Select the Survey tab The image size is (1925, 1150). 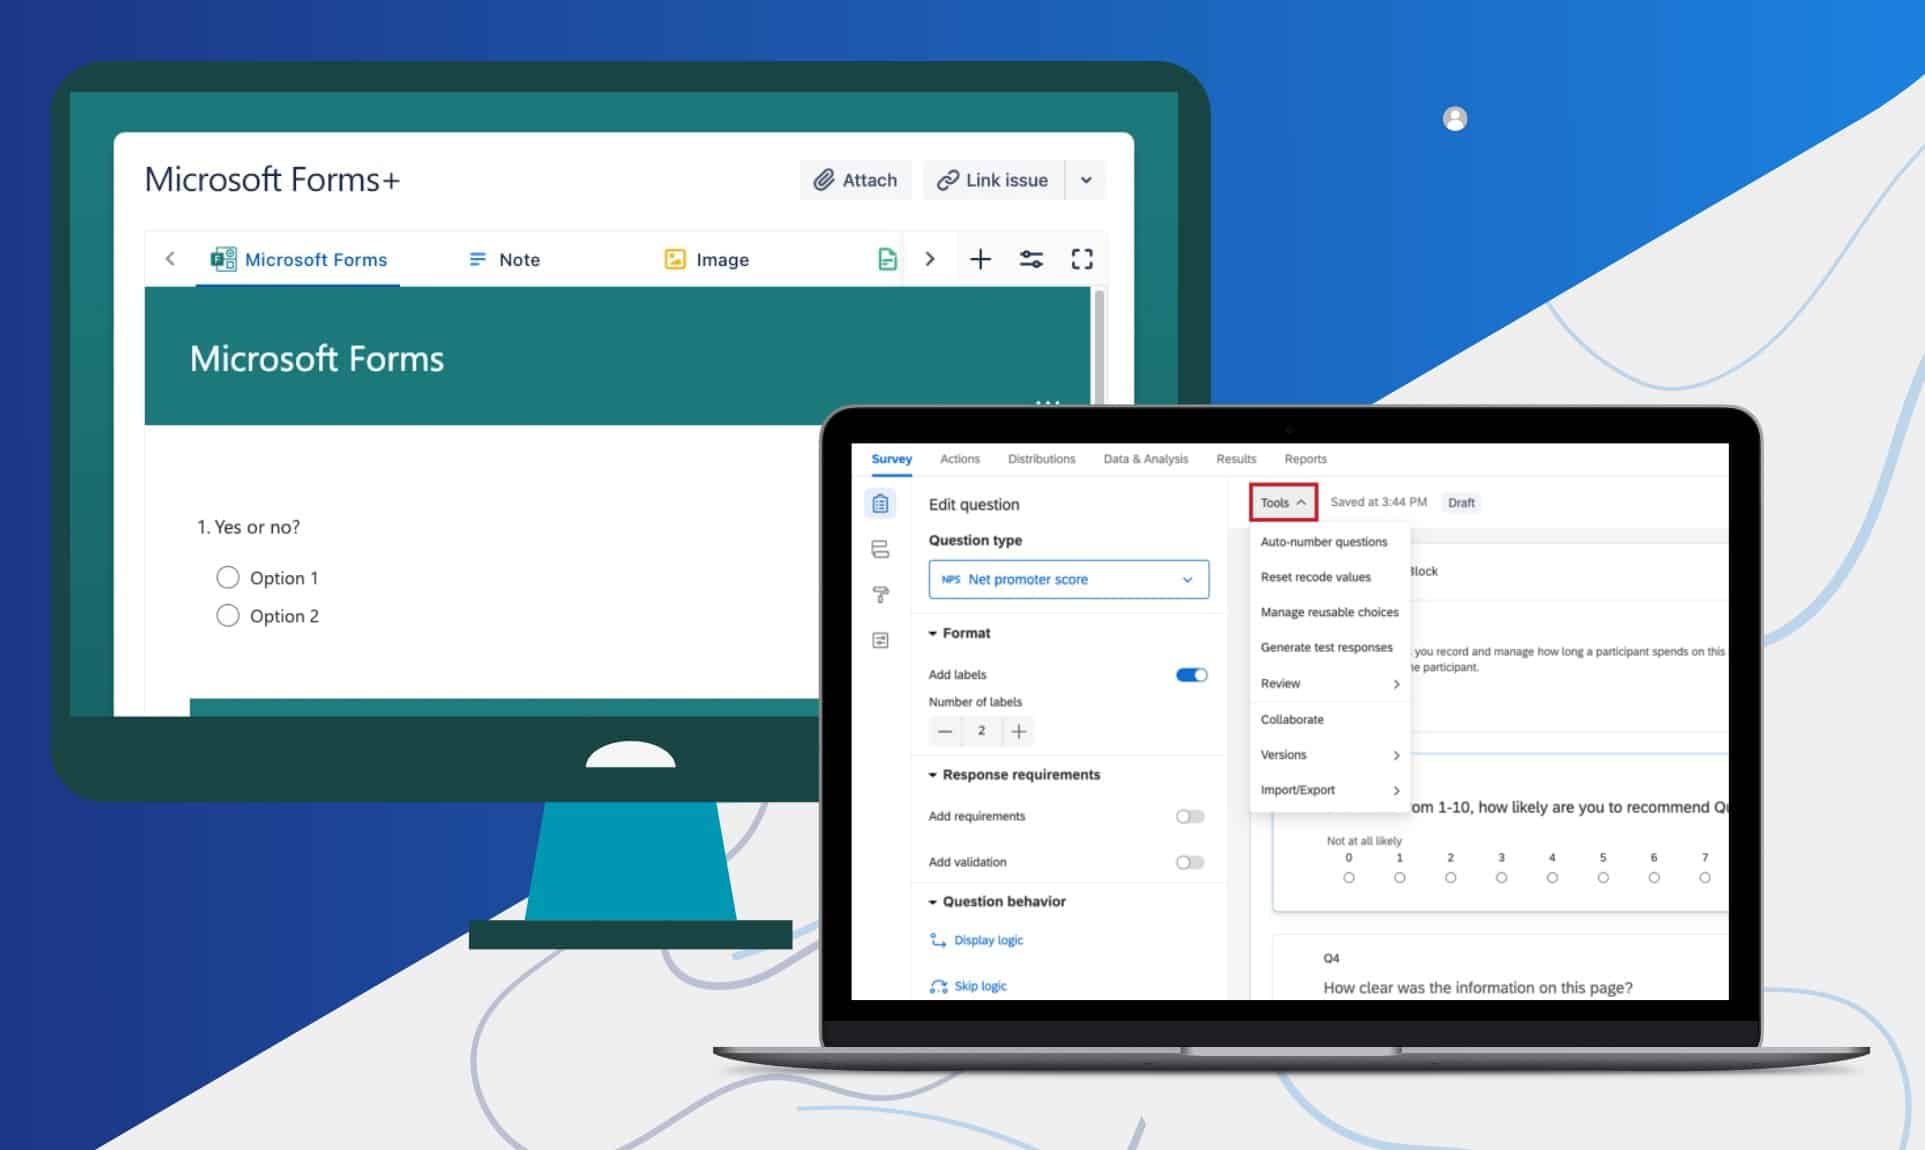[890, 459]
